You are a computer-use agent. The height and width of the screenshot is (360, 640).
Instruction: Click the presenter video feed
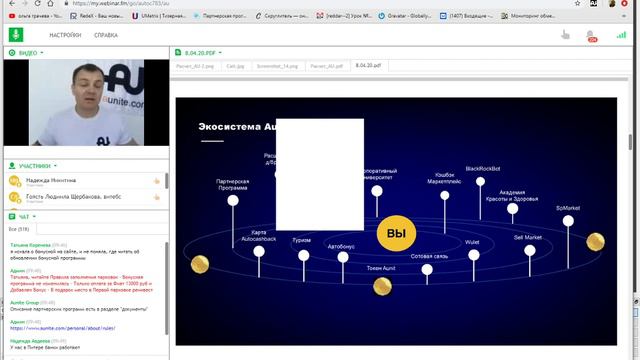[86, 102]
